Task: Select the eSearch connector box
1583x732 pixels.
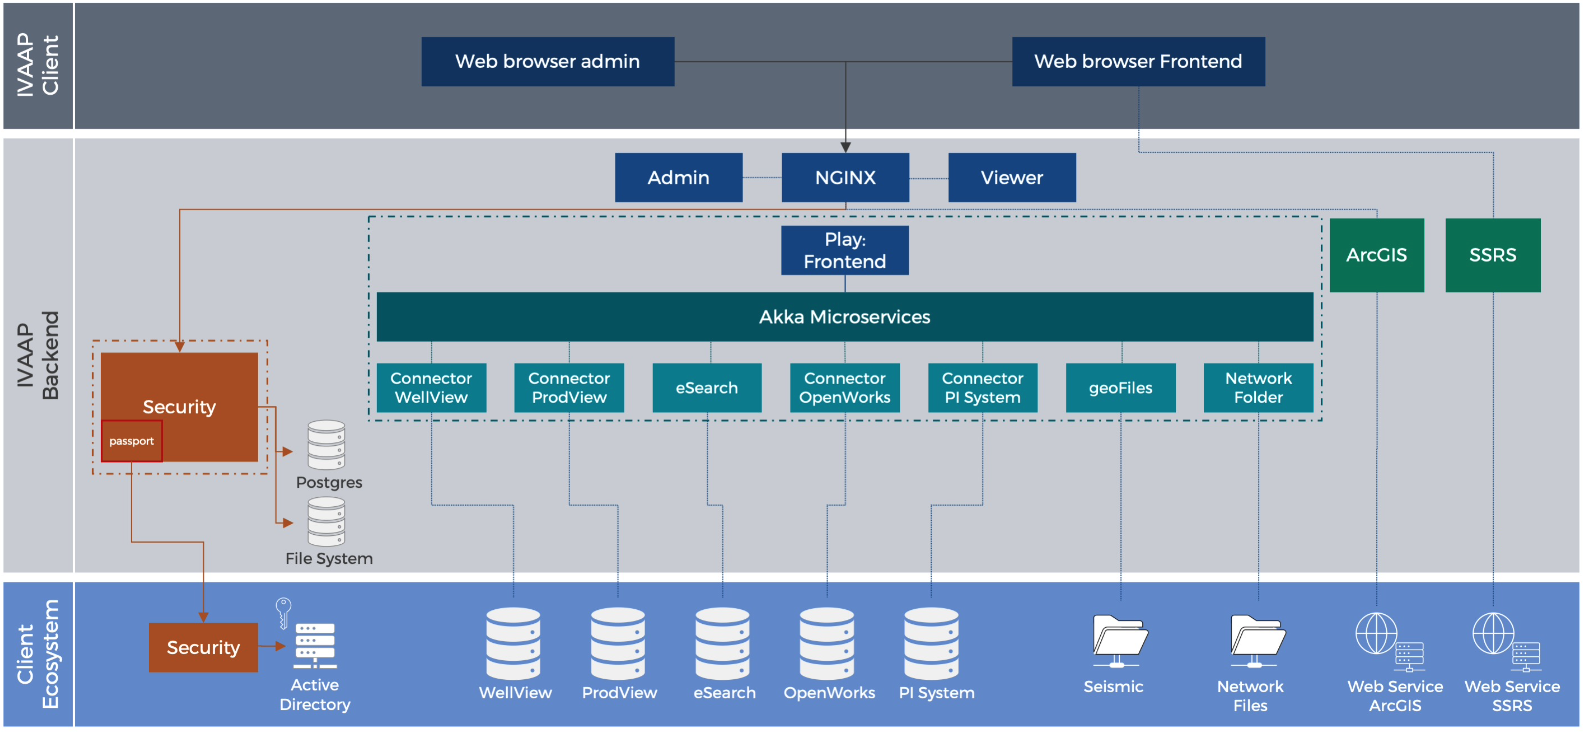Action: pyautogui.click(x=707, y=388)
